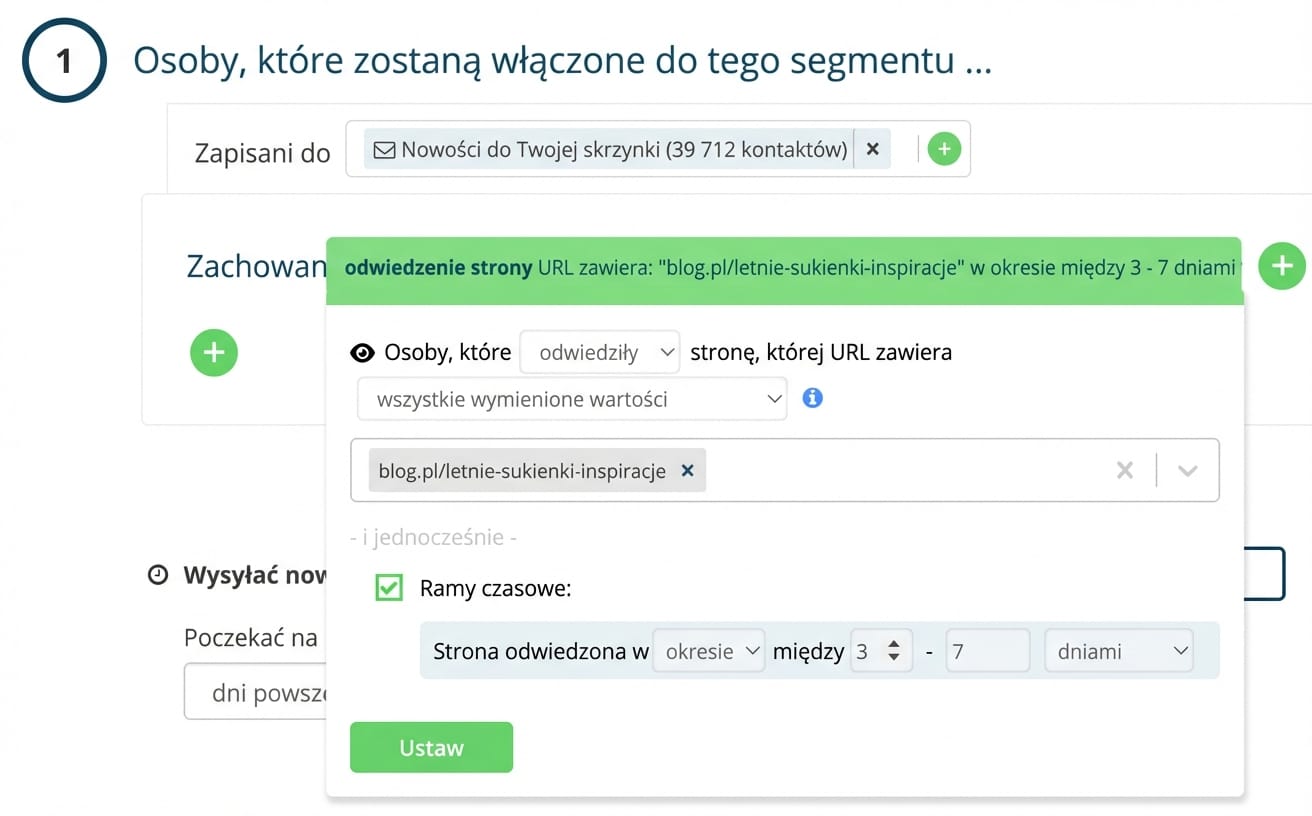The image size is (1312, 816).
Task: Click the "Ustaw" button
Action: tap(431, 747)
